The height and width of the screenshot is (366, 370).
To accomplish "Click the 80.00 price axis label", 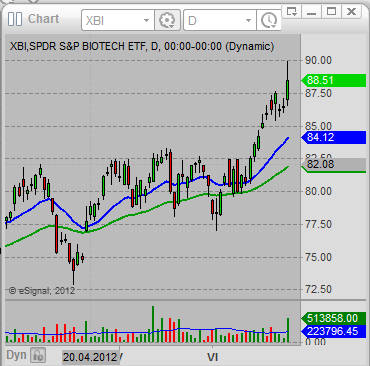I will coord(319,191).
